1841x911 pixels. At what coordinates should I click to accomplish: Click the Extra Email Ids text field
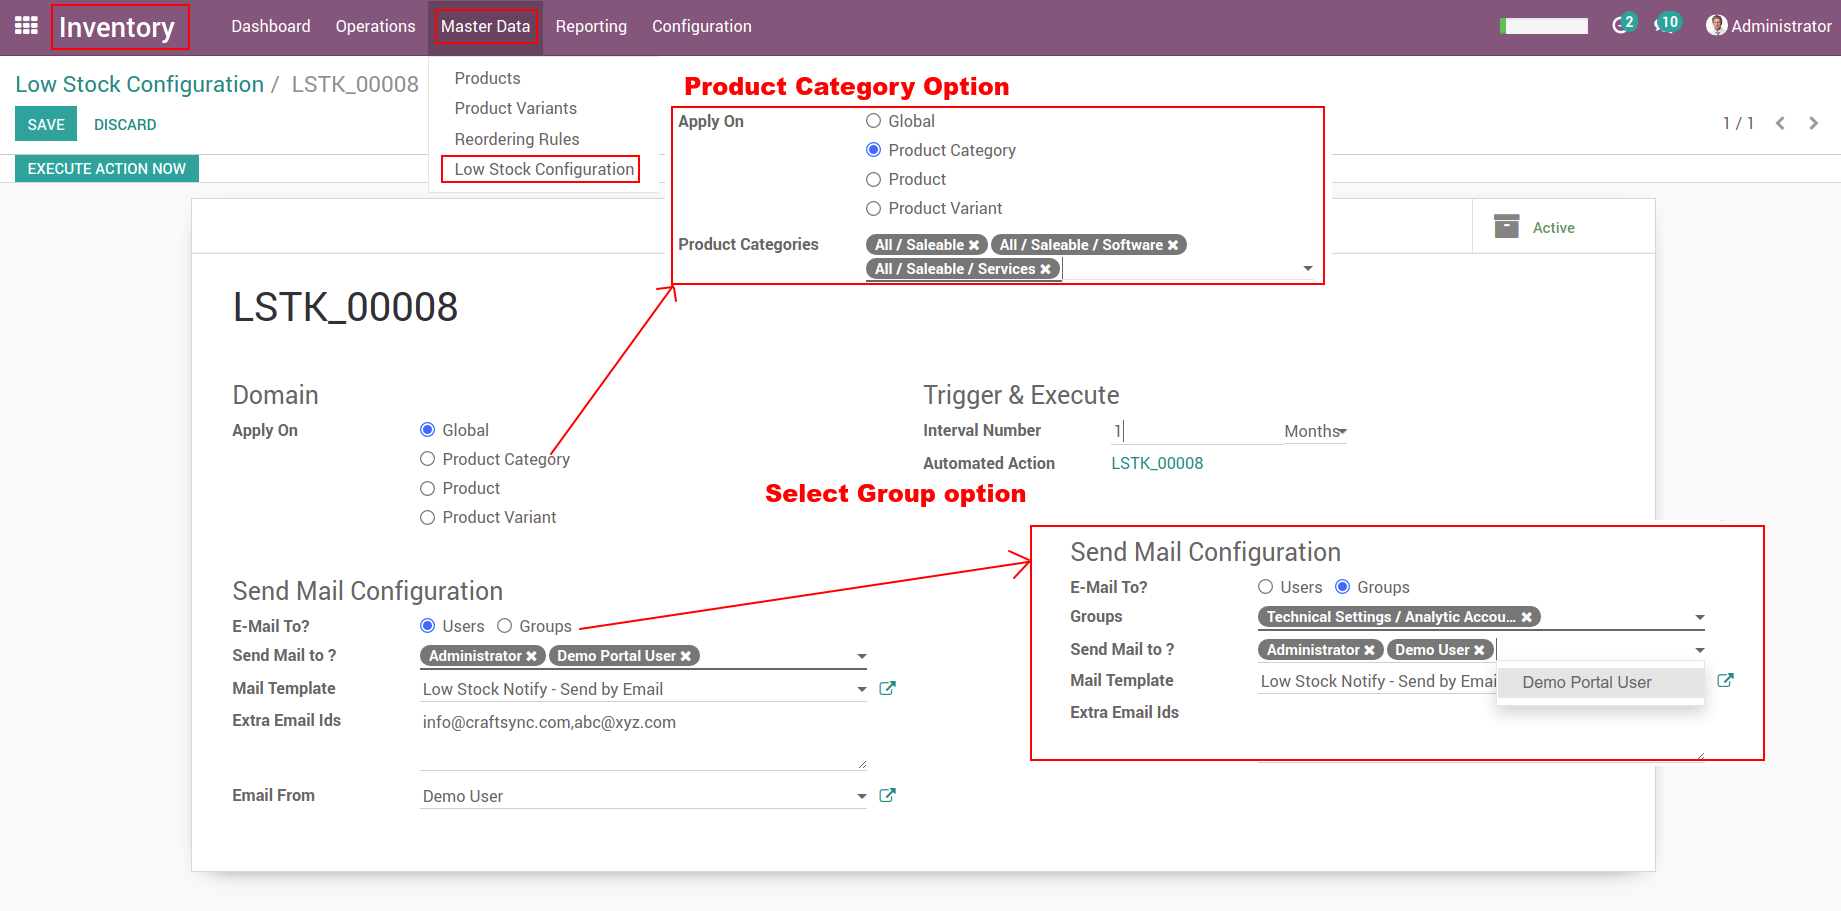642,740
